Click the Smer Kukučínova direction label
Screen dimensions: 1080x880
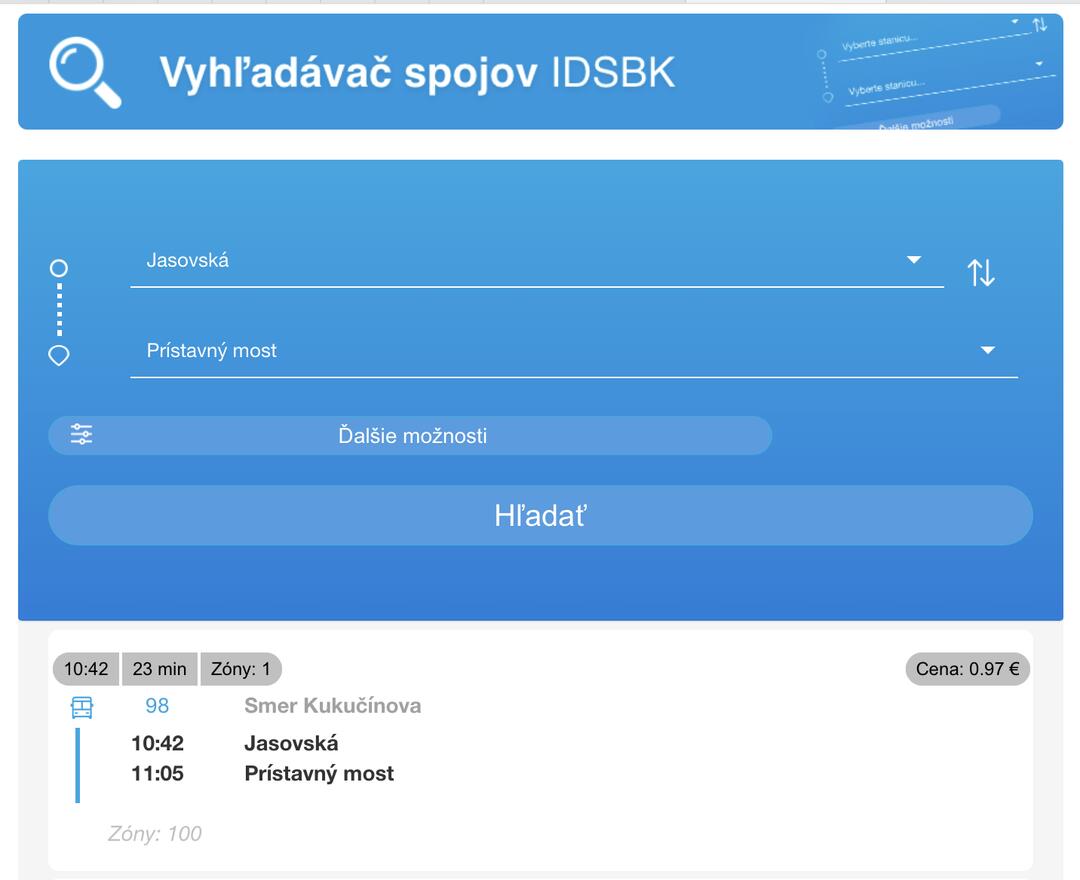point(332,706)
